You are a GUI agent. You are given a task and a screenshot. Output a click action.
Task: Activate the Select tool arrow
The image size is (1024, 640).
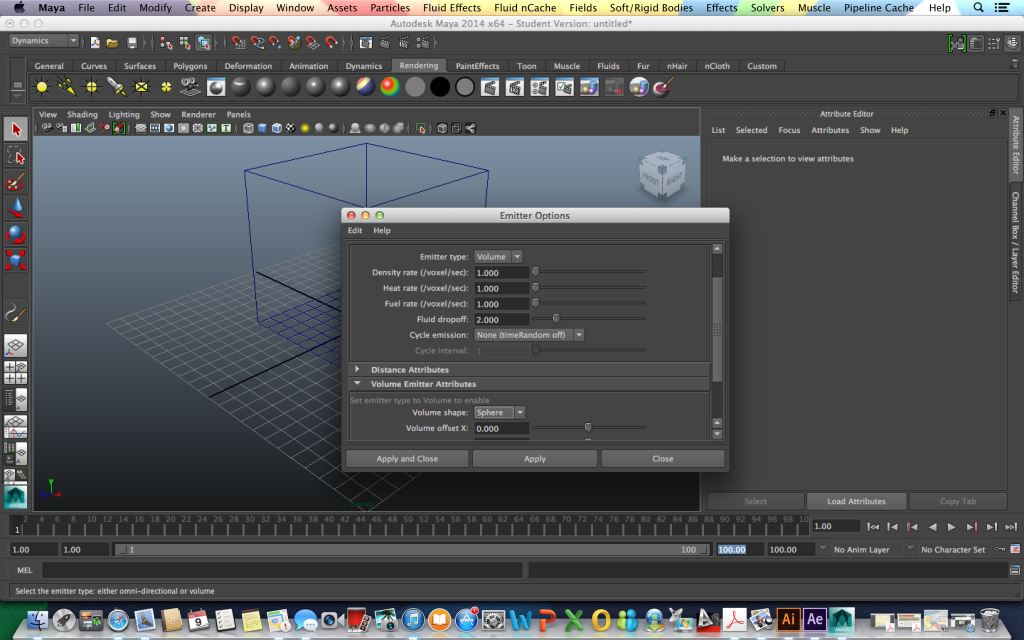[x=15, y=128]
